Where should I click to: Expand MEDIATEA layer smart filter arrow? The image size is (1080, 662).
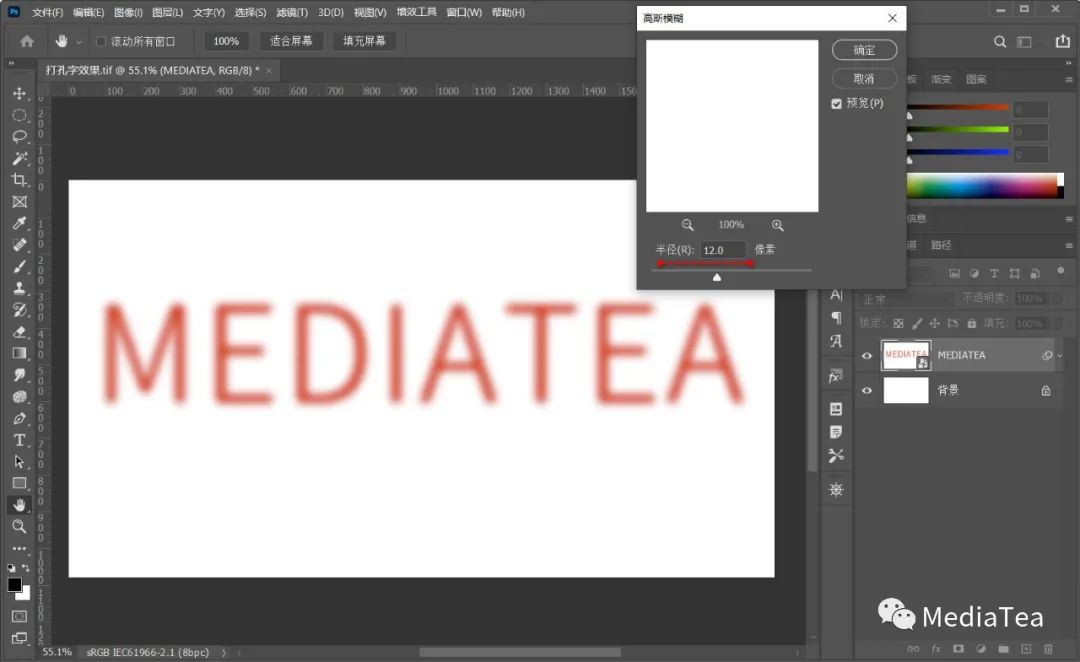click(1060, 355)
